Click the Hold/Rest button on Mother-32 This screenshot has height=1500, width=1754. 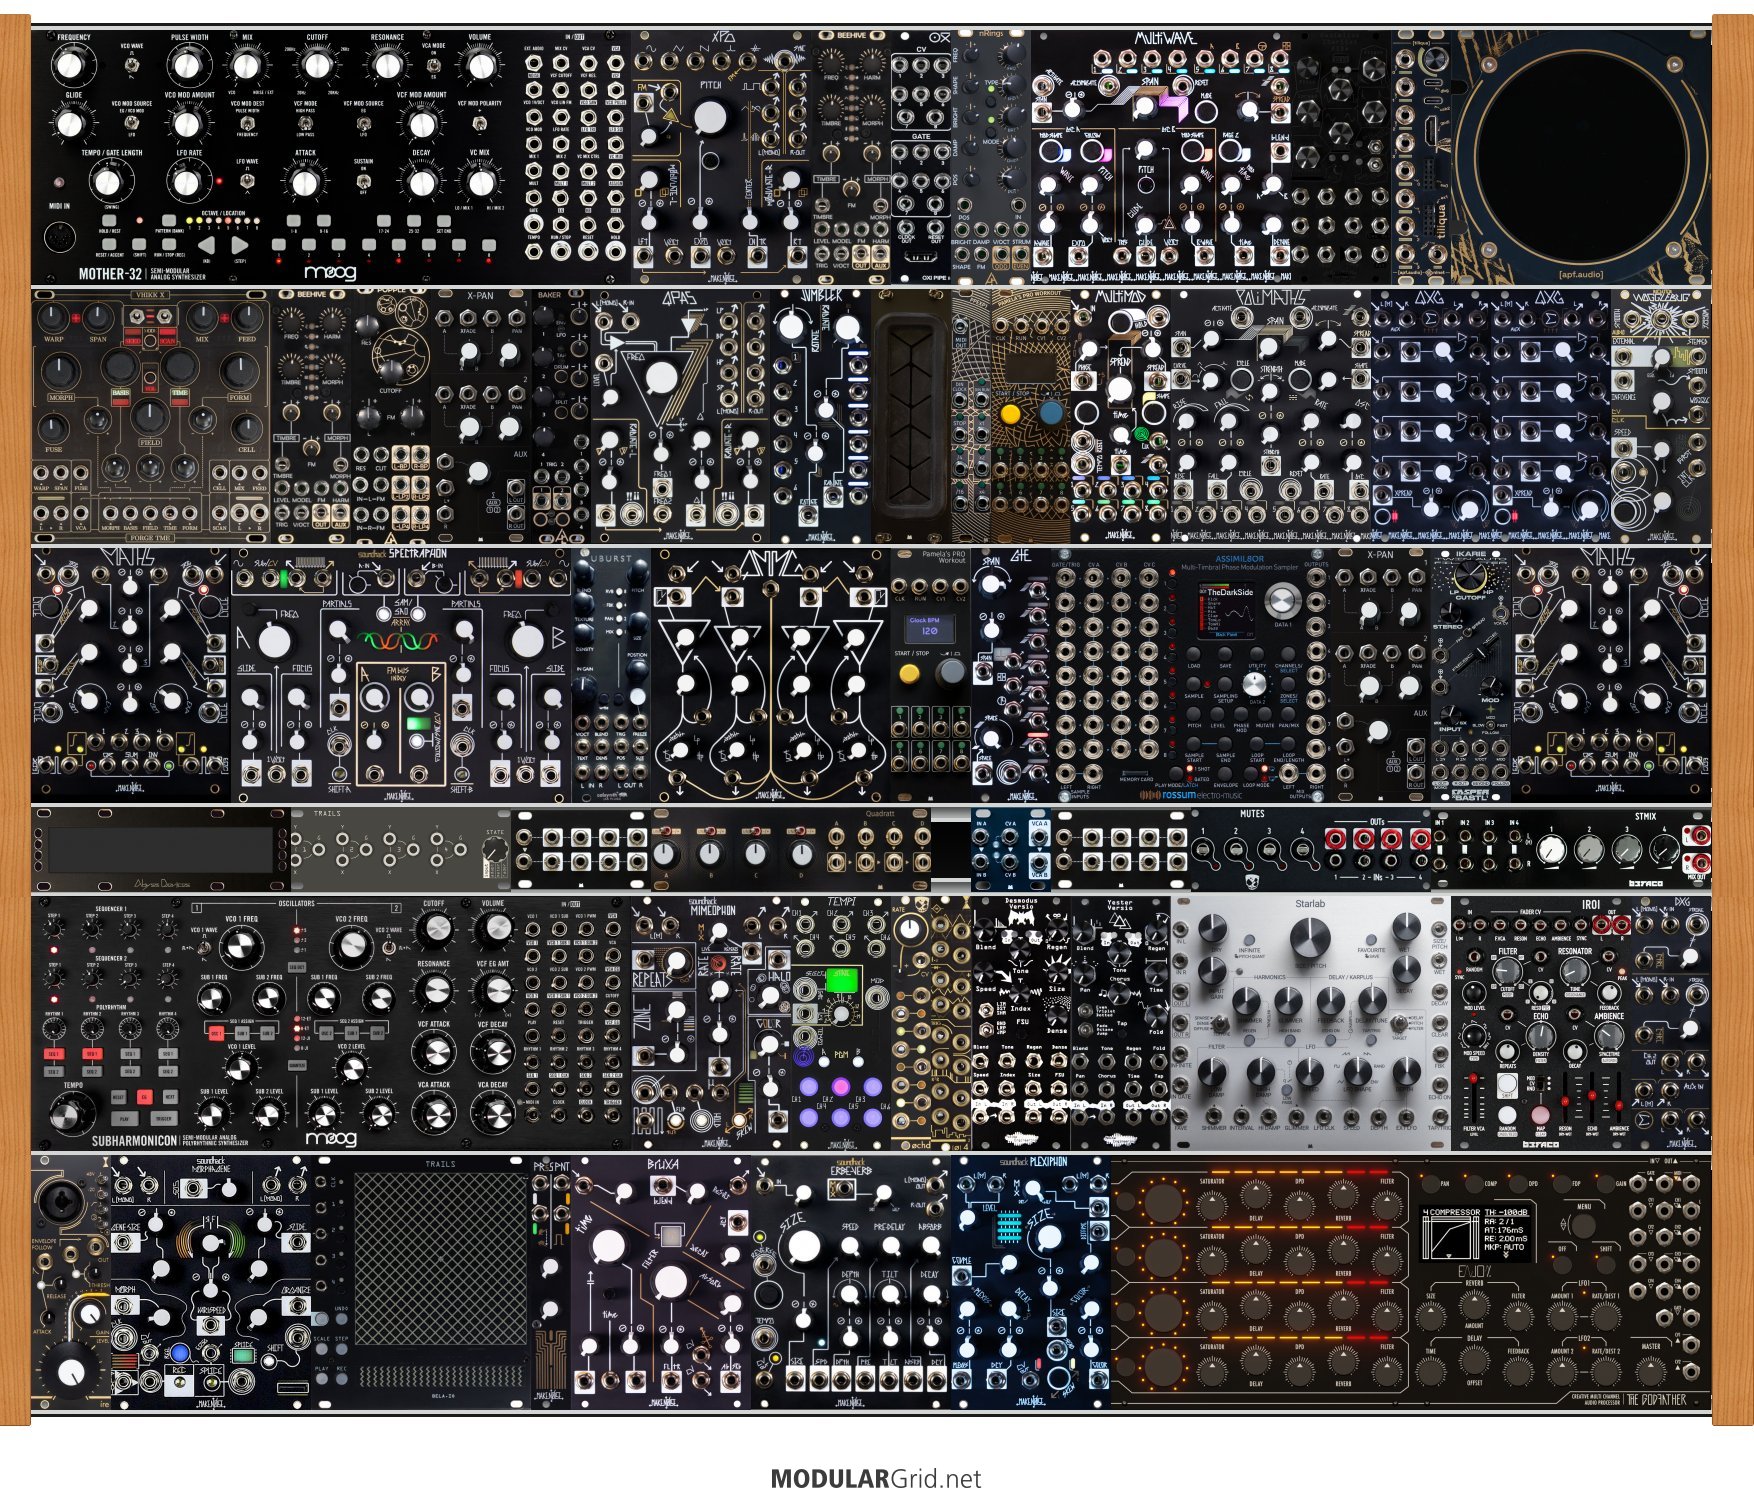pos(110,220)
